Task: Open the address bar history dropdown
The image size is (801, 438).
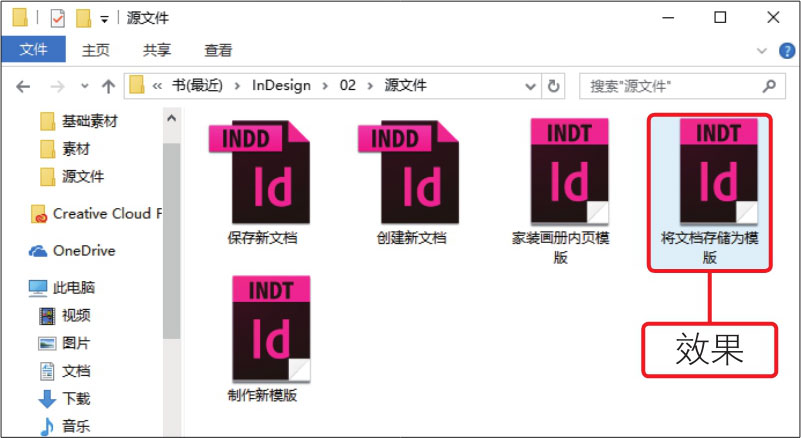Action: tap(531, 86)
